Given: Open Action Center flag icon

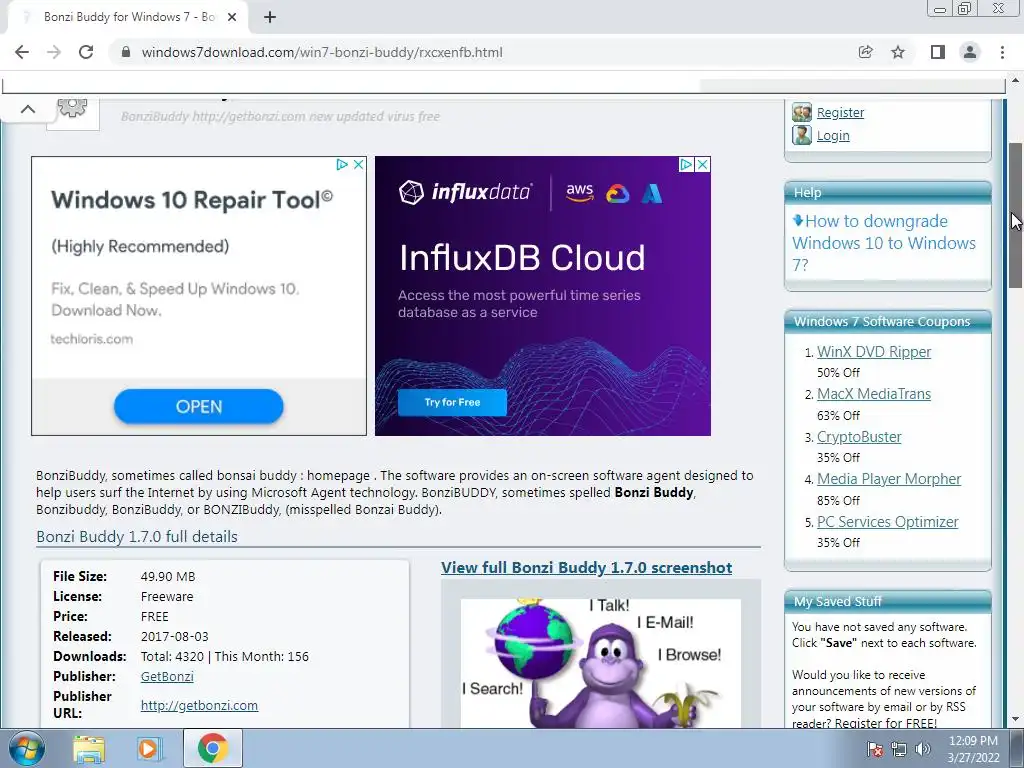Looking at the screenshot, I should [x=874, y=749].
